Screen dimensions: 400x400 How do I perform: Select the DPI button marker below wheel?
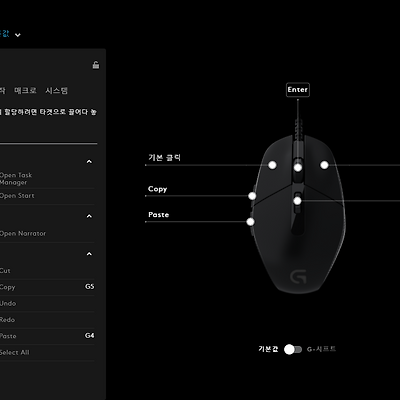click(297, 201)
